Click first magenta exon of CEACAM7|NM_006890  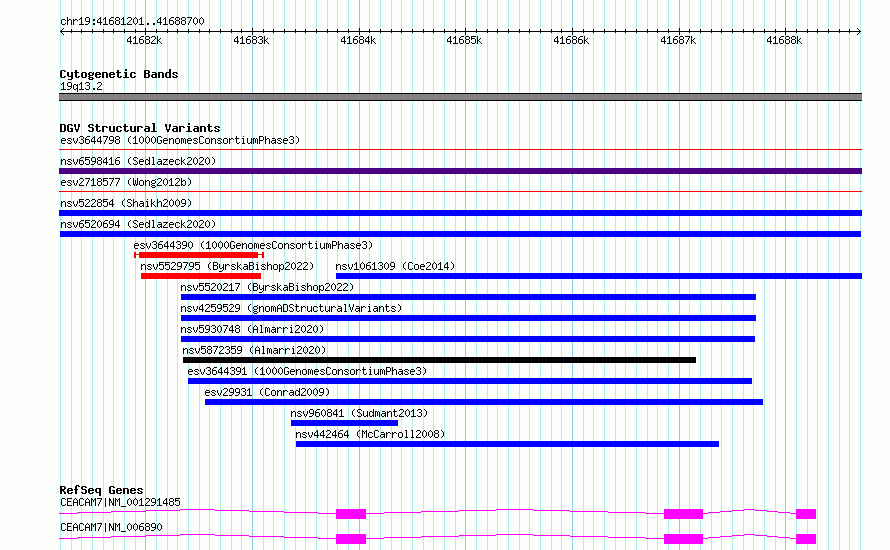[351, 539]
